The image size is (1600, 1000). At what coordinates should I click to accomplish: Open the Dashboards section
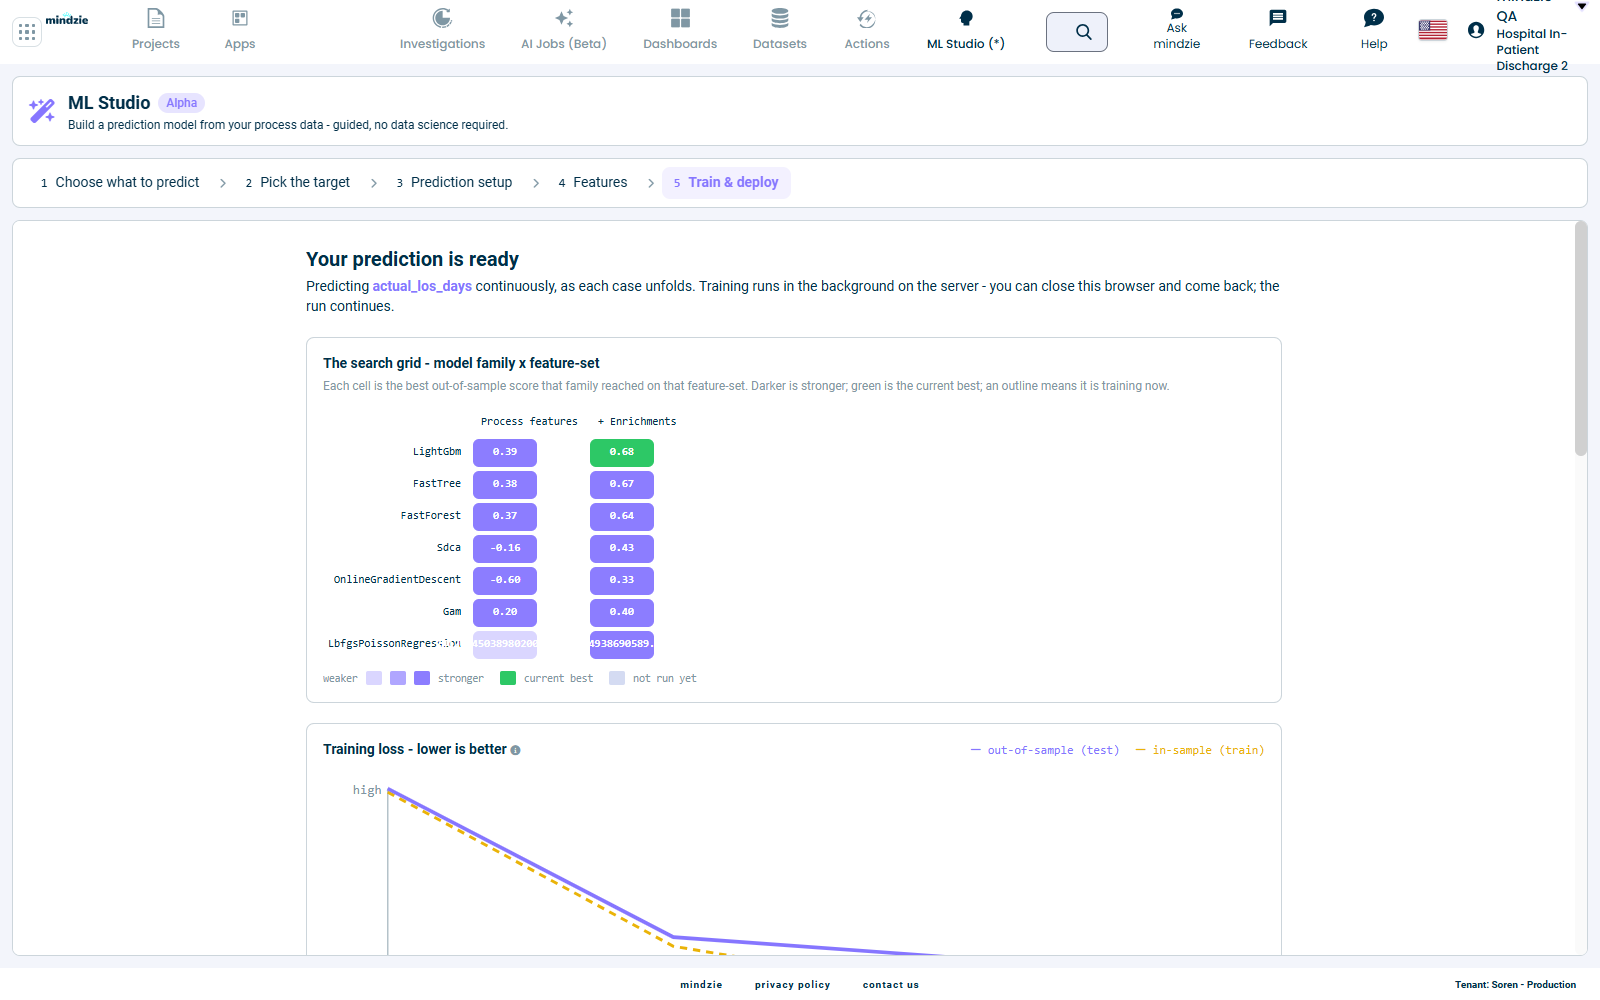(680, 30)
